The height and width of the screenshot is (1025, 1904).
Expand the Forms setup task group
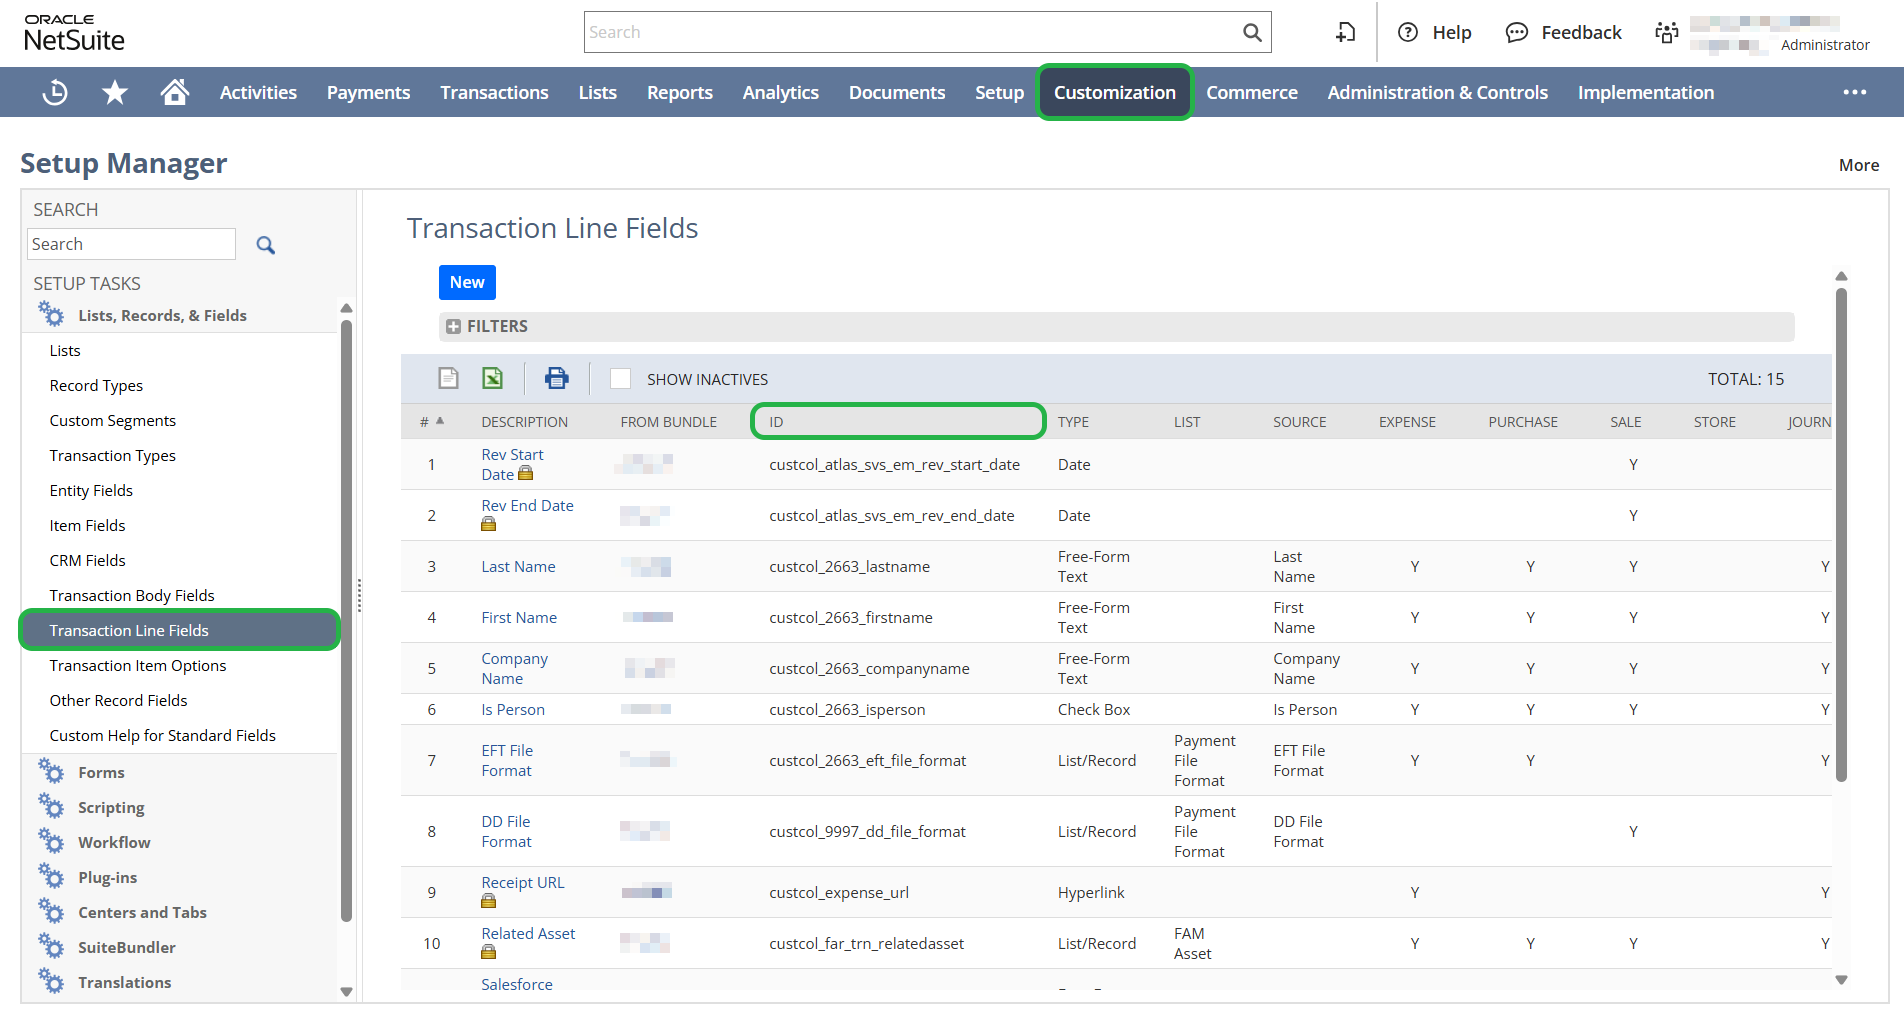(x=101, y=772)
